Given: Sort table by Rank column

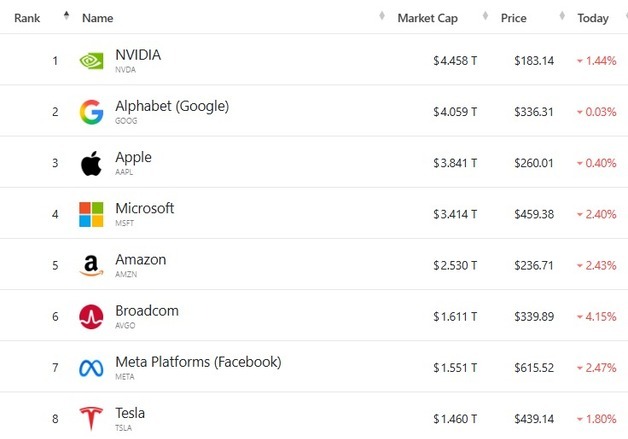Looking at the screenshot, I should 27,18.
